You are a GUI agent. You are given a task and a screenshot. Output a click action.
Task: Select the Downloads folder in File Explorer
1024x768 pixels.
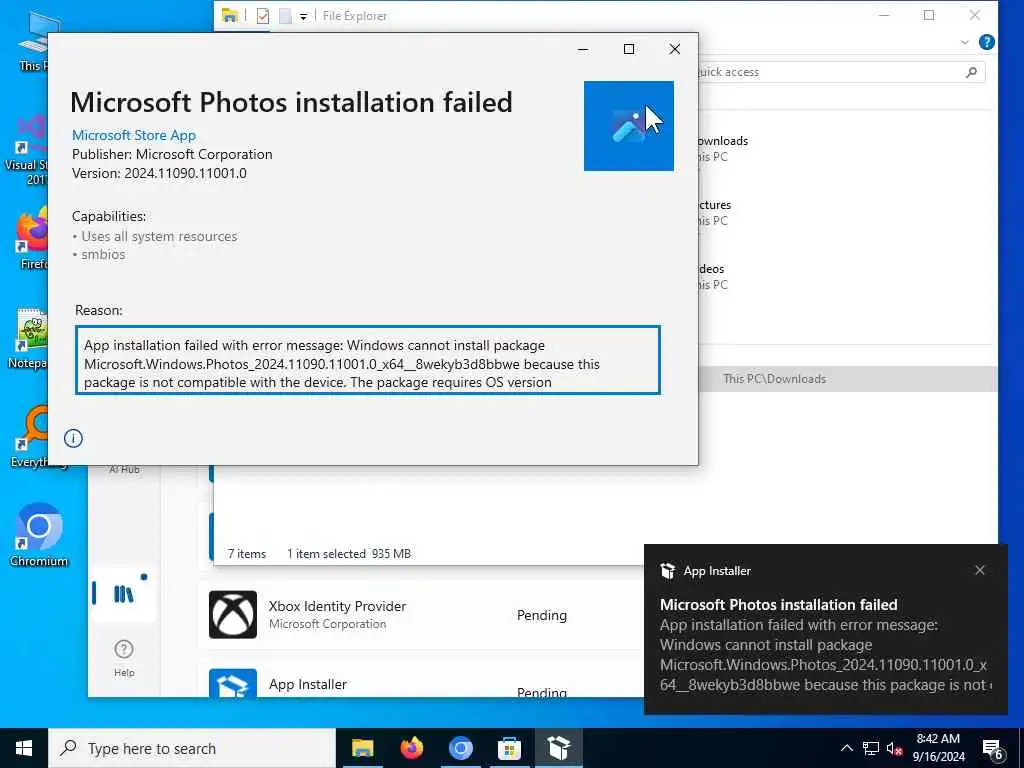coord(722,148)
